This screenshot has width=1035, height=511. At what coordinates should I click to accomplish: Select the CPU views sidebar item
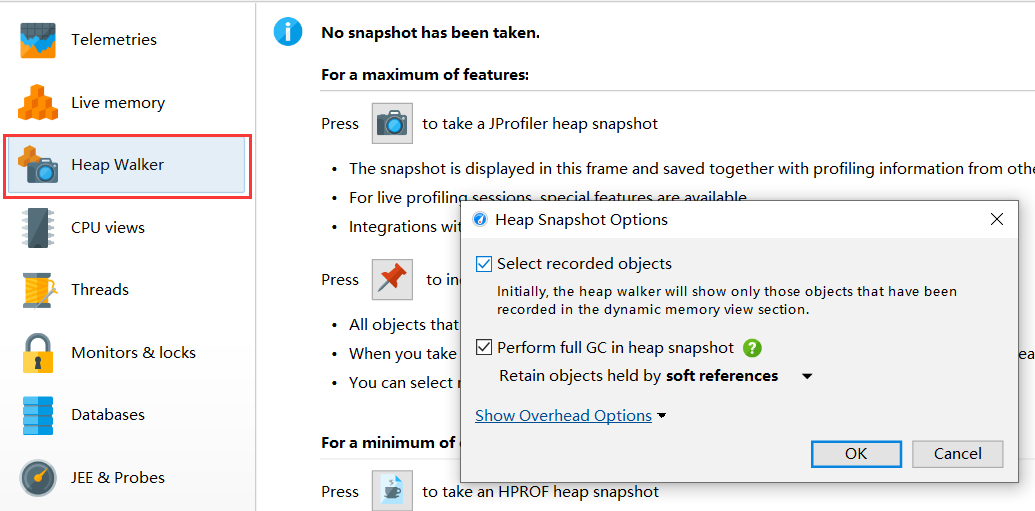pyautogui.click(x=108, y=227)
